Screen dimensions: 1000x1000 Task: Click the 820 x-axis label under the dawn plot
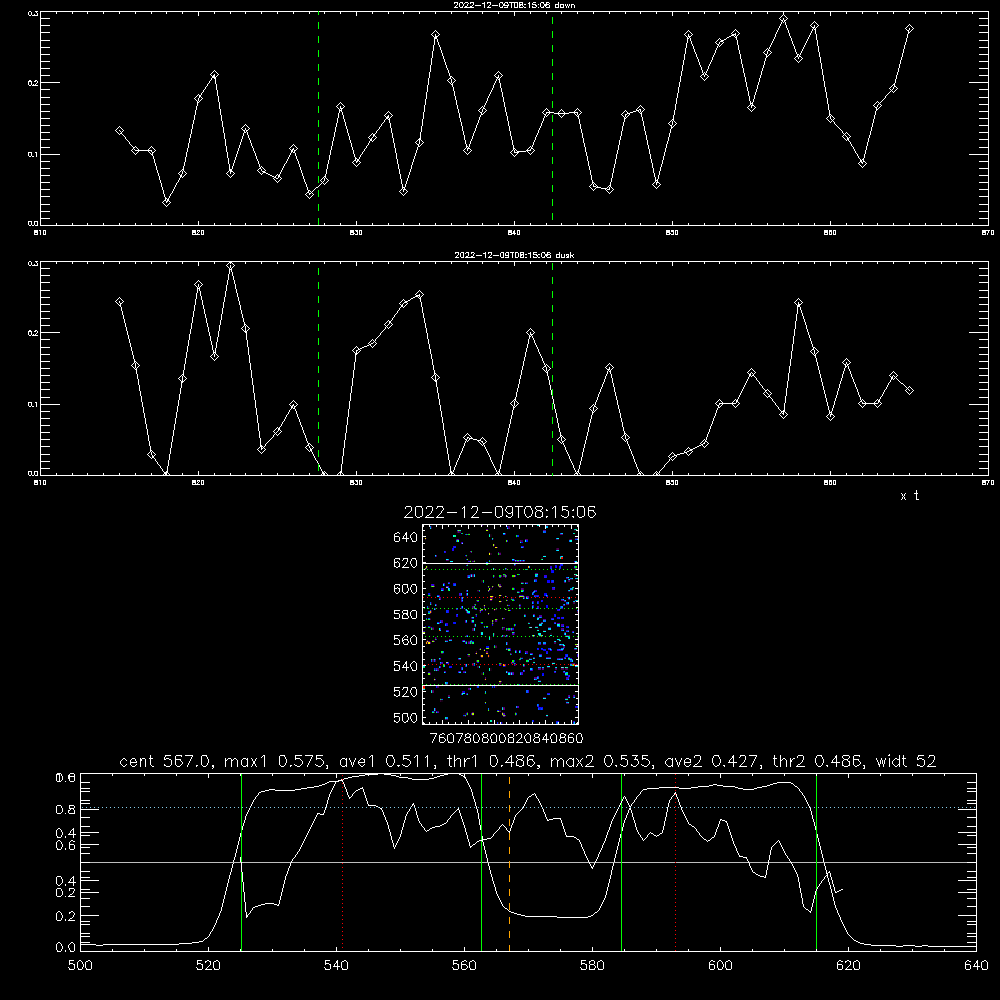tap(198, 233)
